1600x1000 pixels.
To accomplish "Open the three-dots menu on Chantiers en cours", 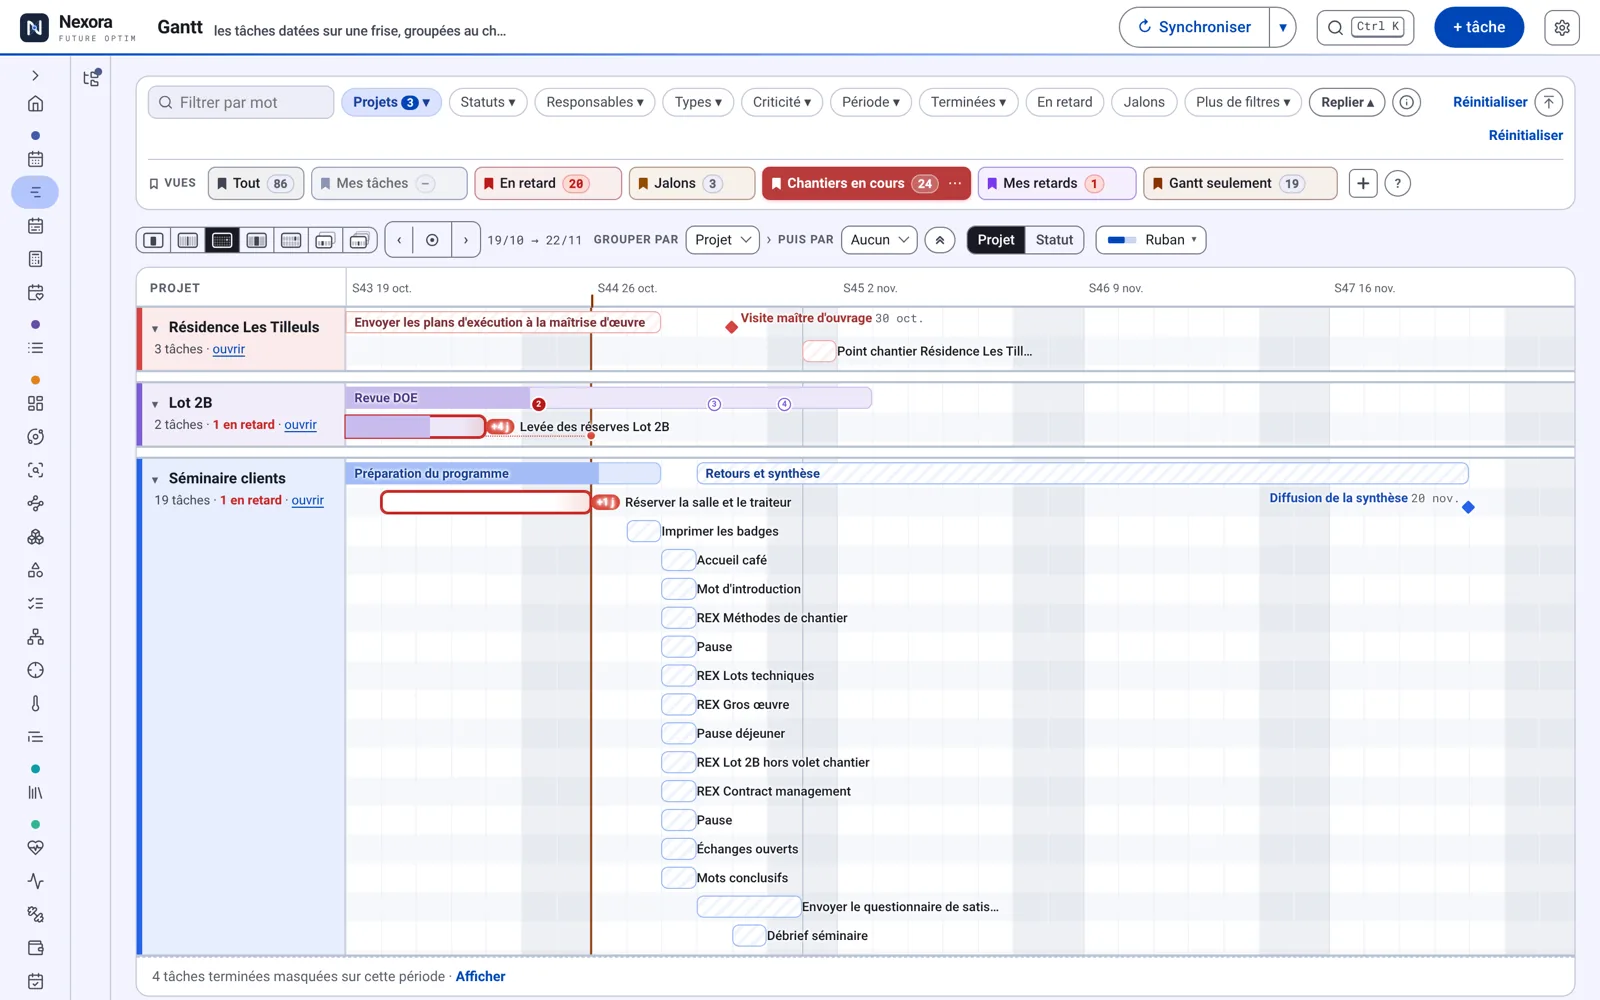I will click(955, 184).
